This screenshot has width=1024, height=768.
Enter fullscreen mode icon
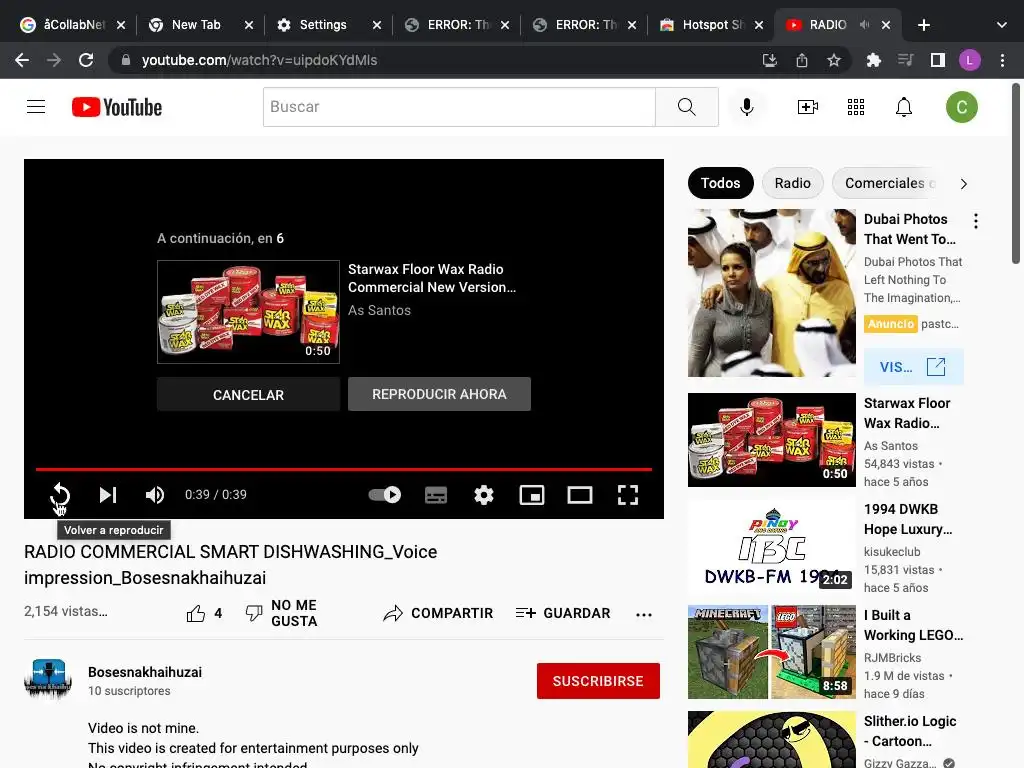click(x=628, y=495)
